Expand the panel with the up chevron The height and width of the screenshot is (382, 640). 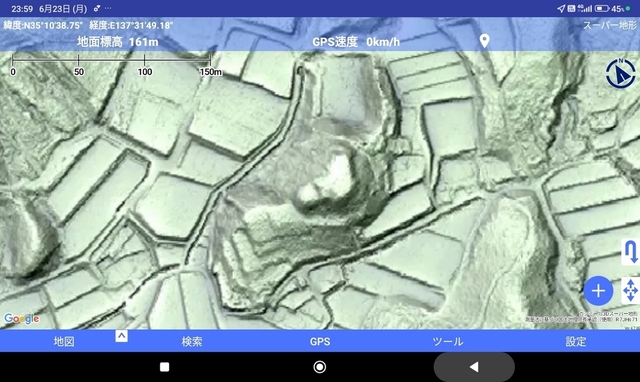pos(121,336)
